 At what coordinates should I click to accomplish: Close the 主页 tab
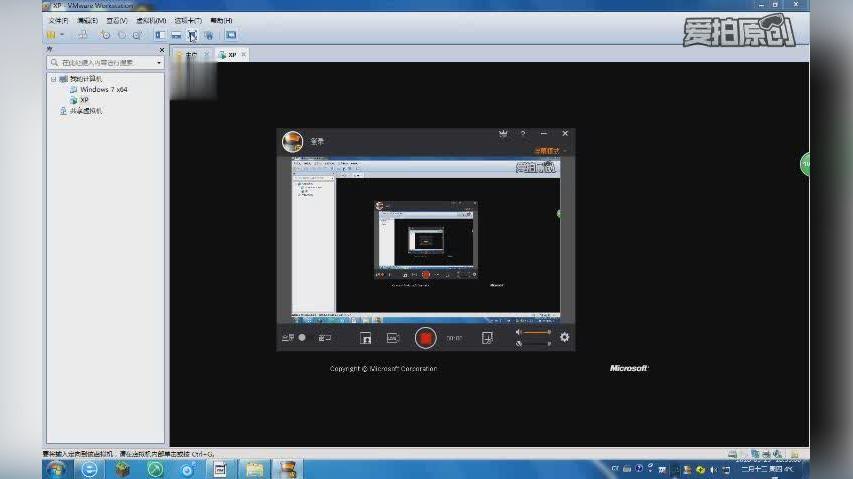click(207, 55)
